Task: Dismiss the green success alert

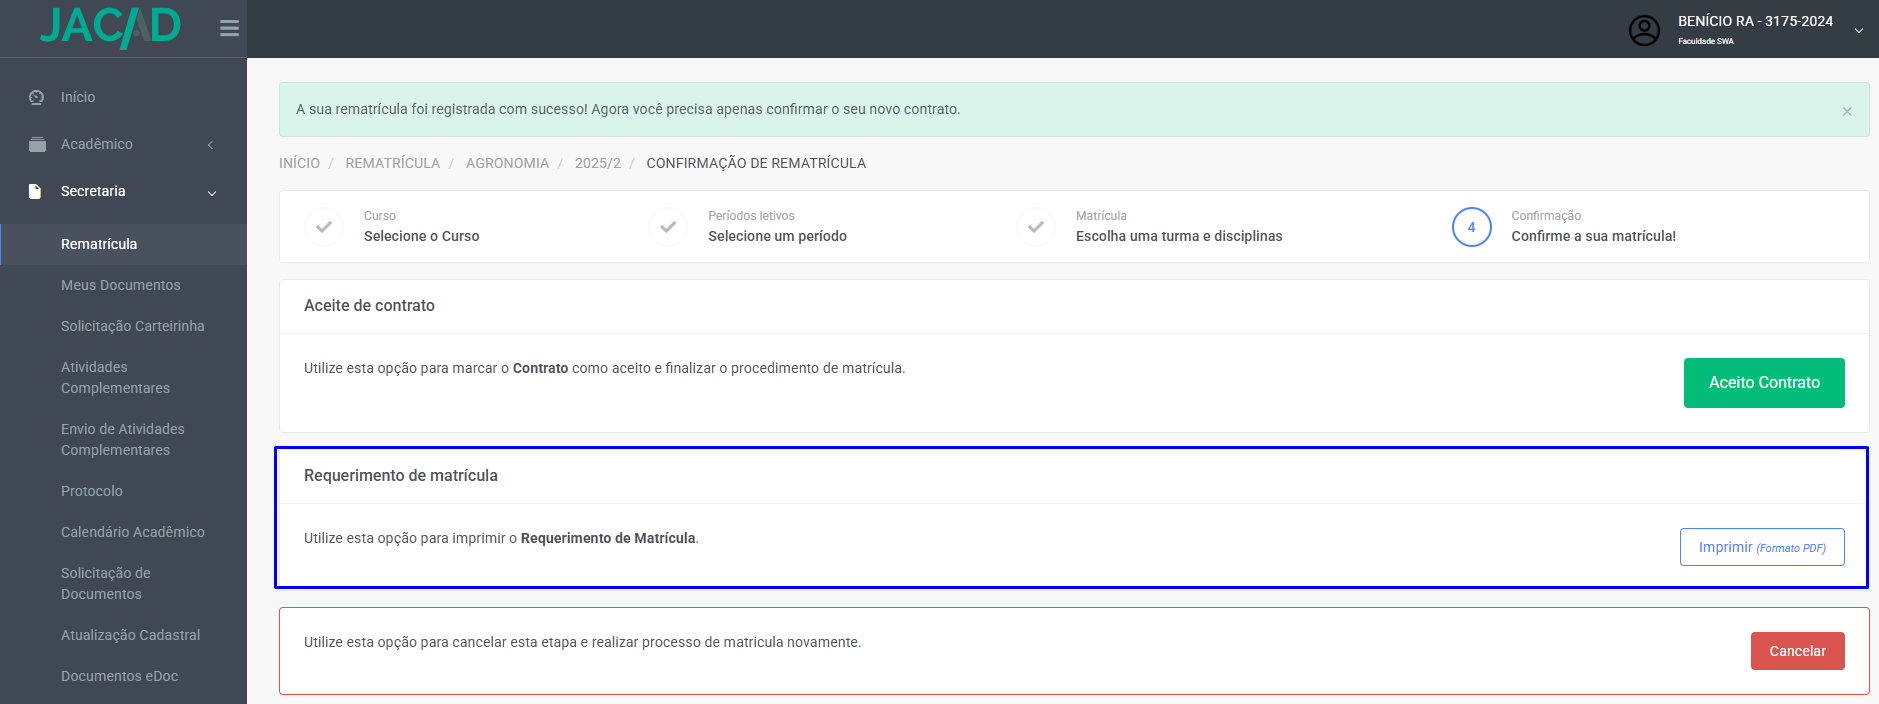Action: click(1847, 111)
